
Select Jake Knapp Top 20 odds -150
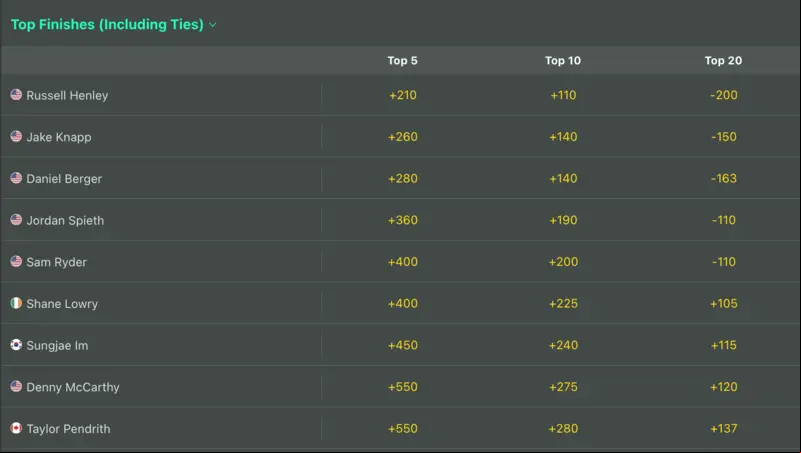(x=723, y=137)
